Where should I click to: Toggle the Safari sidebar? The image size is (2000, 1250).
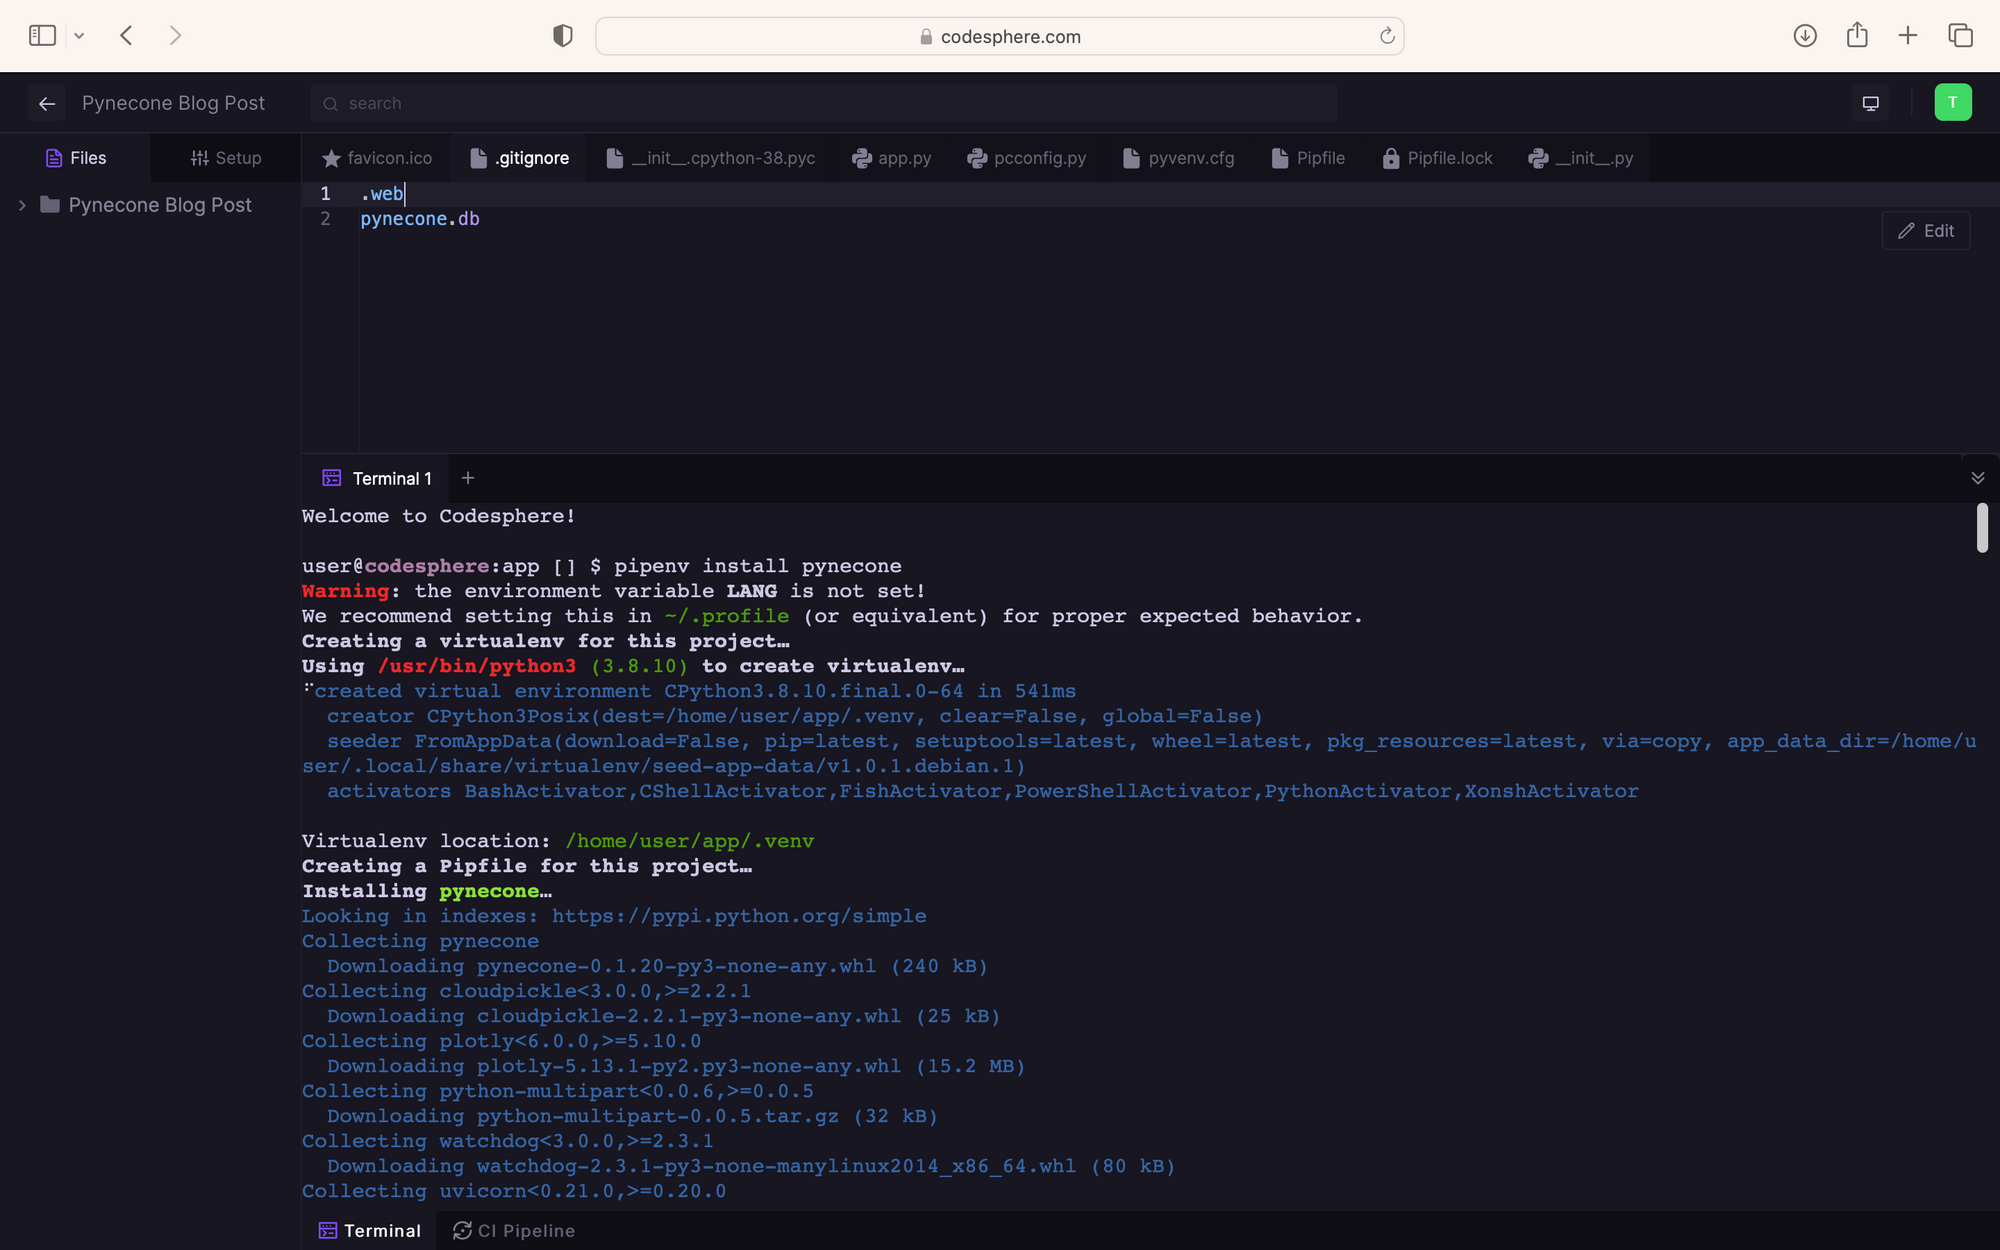click(x=42, y=36)
